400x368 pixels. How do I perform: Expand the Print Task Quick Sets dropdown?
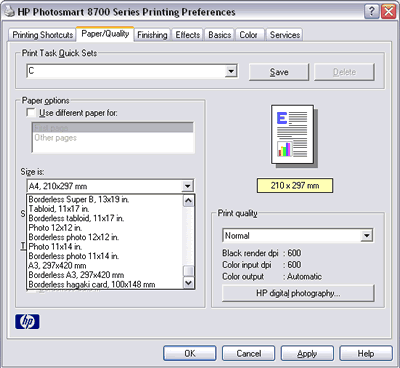231,71
